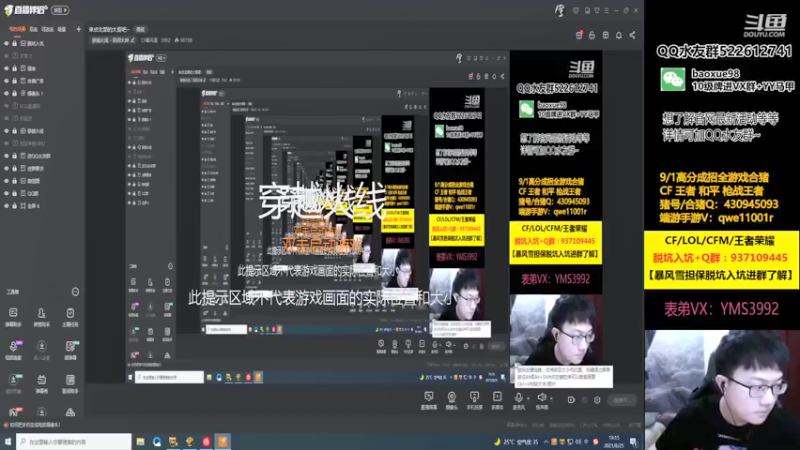Open the chat assistant tool with the speech-bubble icon in the toolbox
This screenshot has height=450, width=800.
tap(13, 316)
